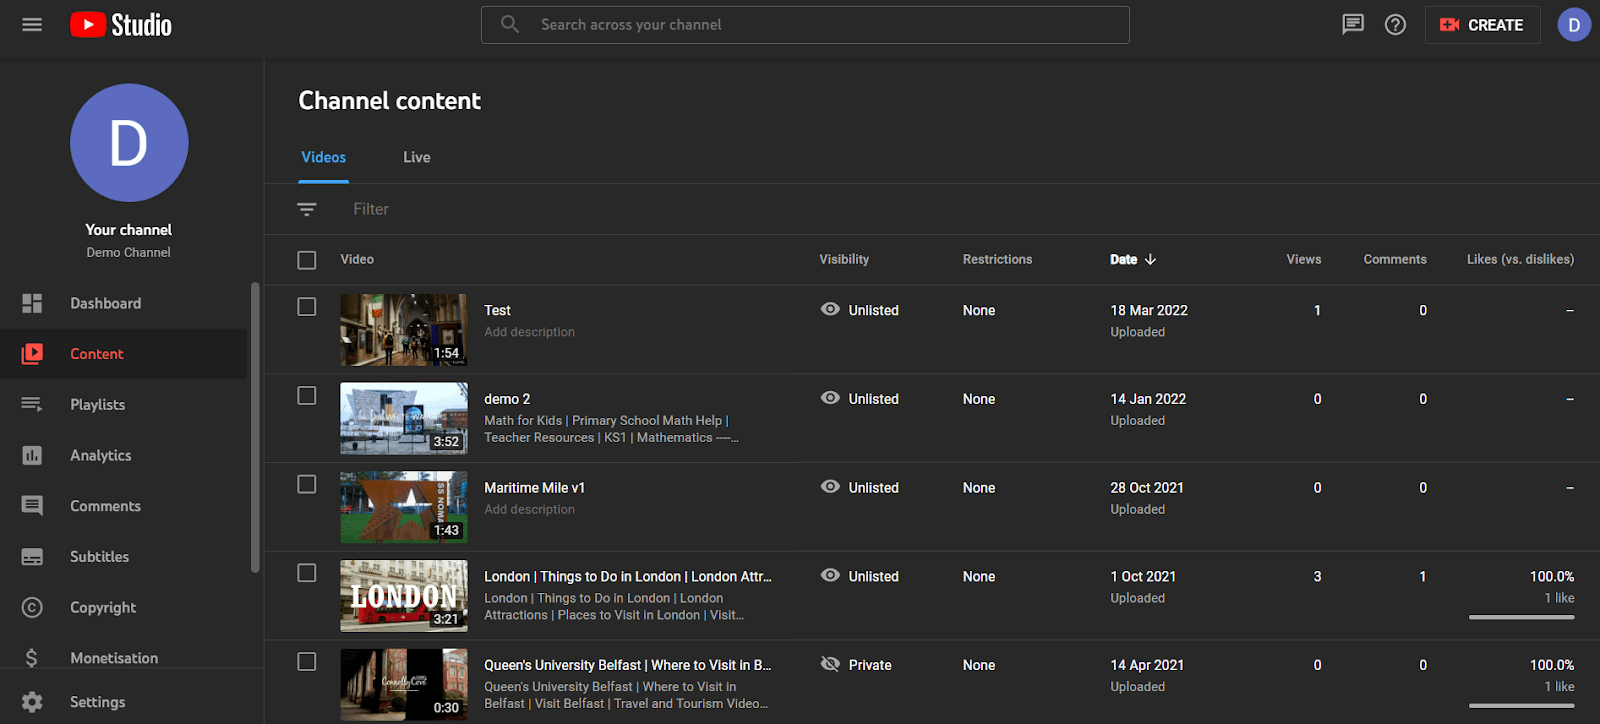
Task: Open the help question mark icon
Action: click(x=1395, y=25)
